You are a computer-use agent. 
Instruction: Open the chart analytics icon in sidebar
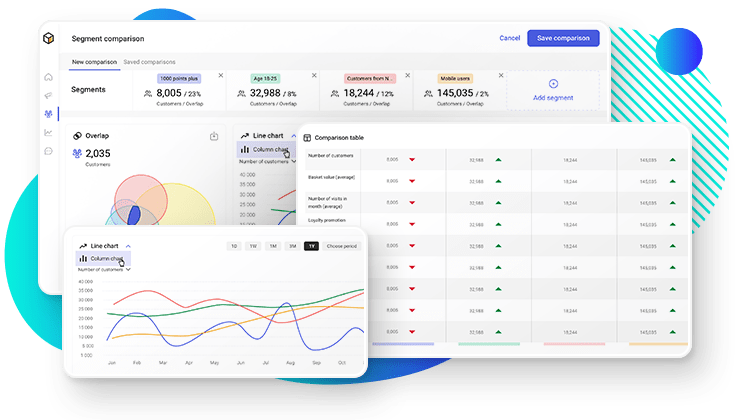(x=48, y=132)
